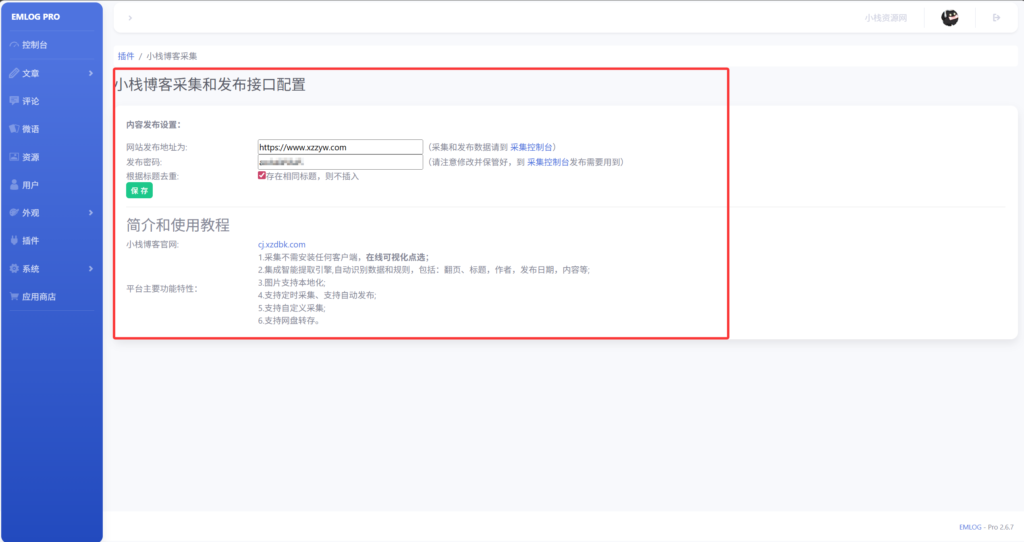
Task: Click the logout icon at top right
Action: [x=997, y=18]
